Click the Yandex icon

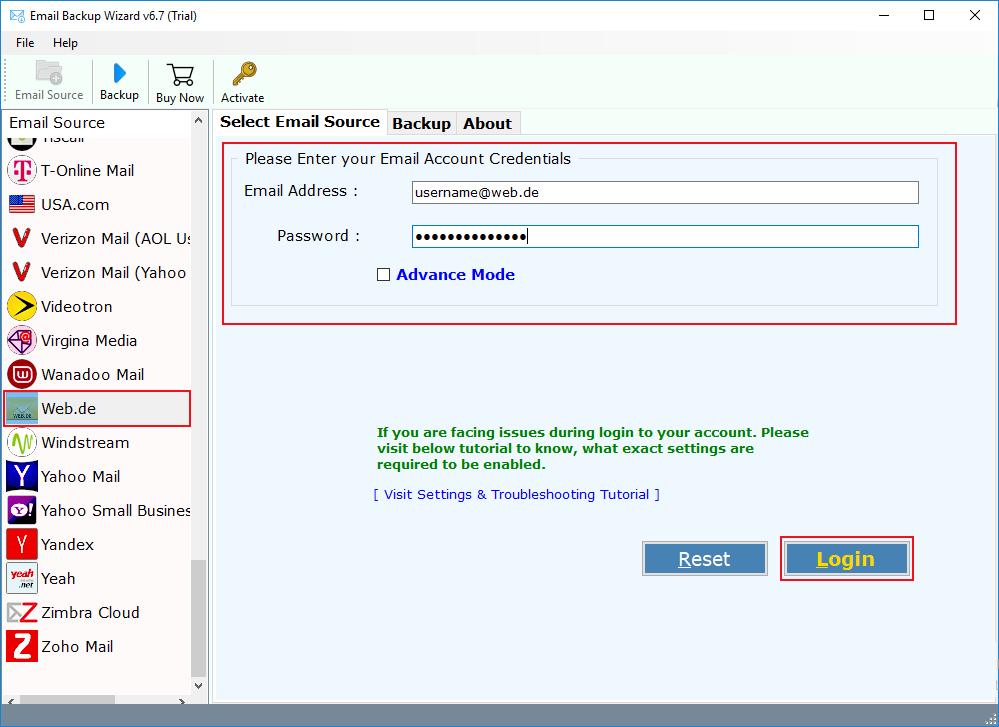point(22,544)
